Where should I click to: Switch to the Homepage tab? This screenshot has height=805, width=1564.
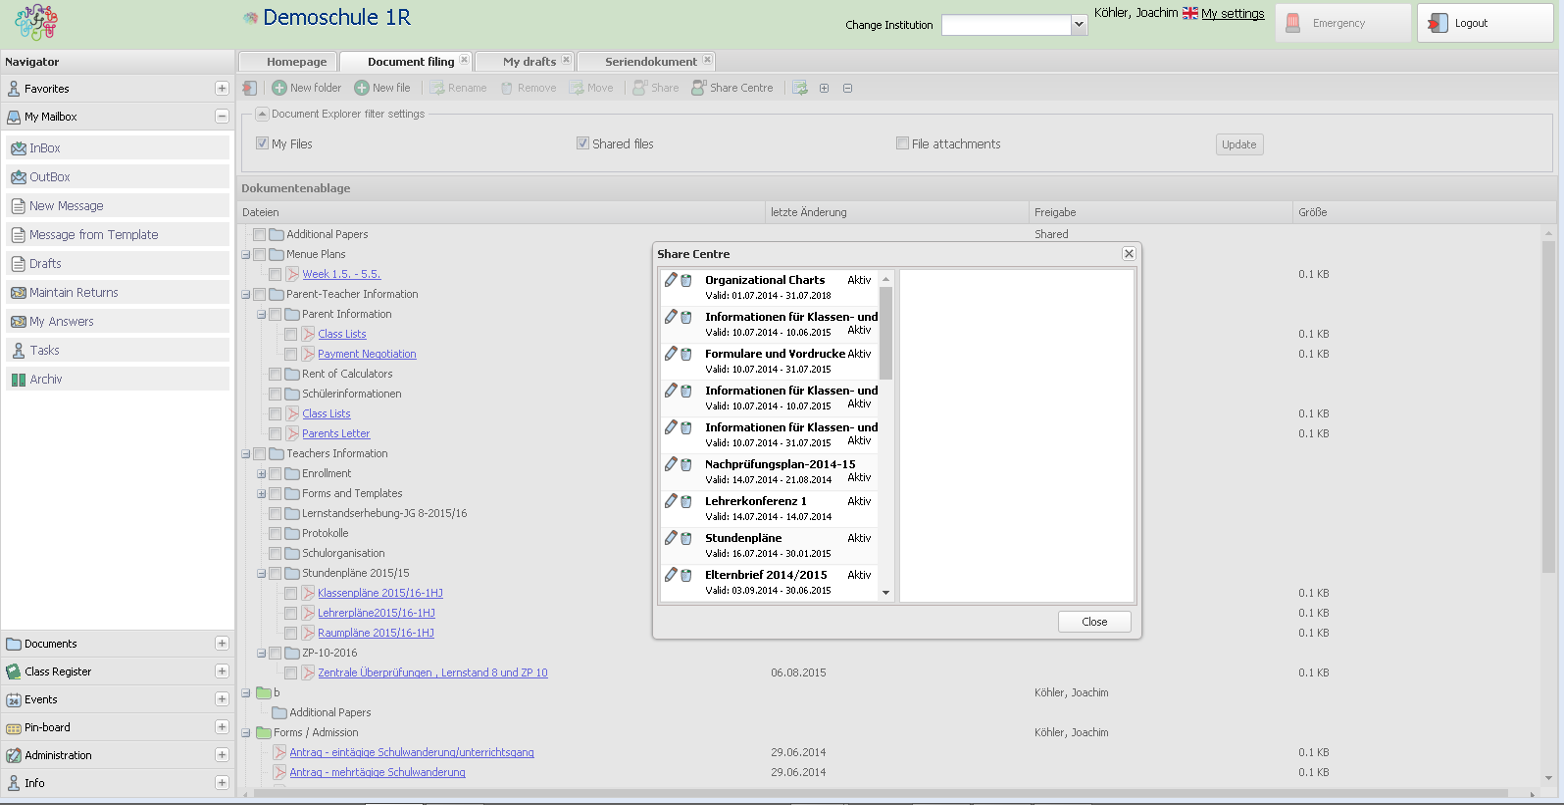click(x=296, y=62)
